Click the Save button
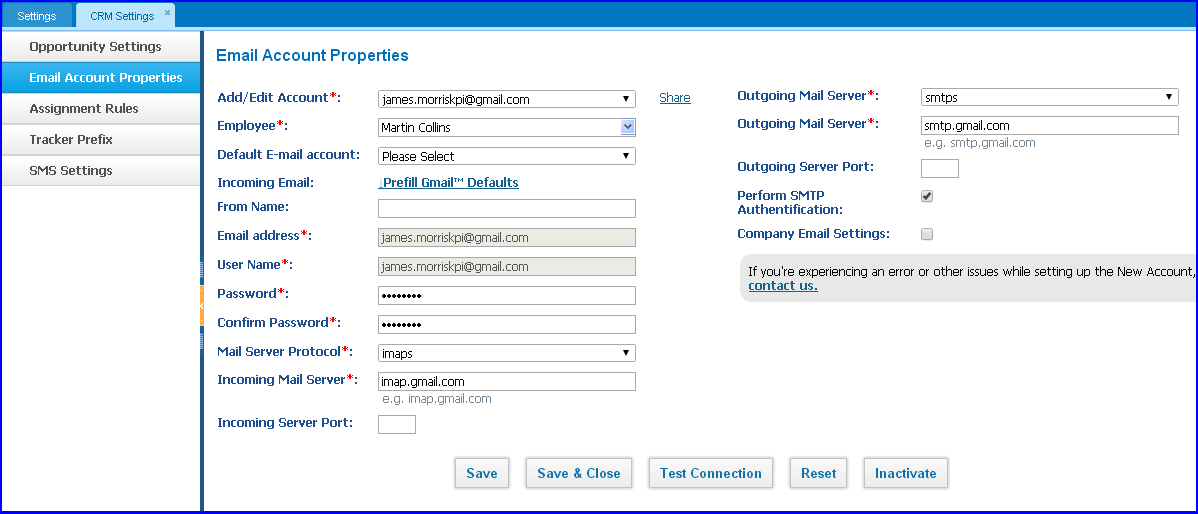 [481, 474]
